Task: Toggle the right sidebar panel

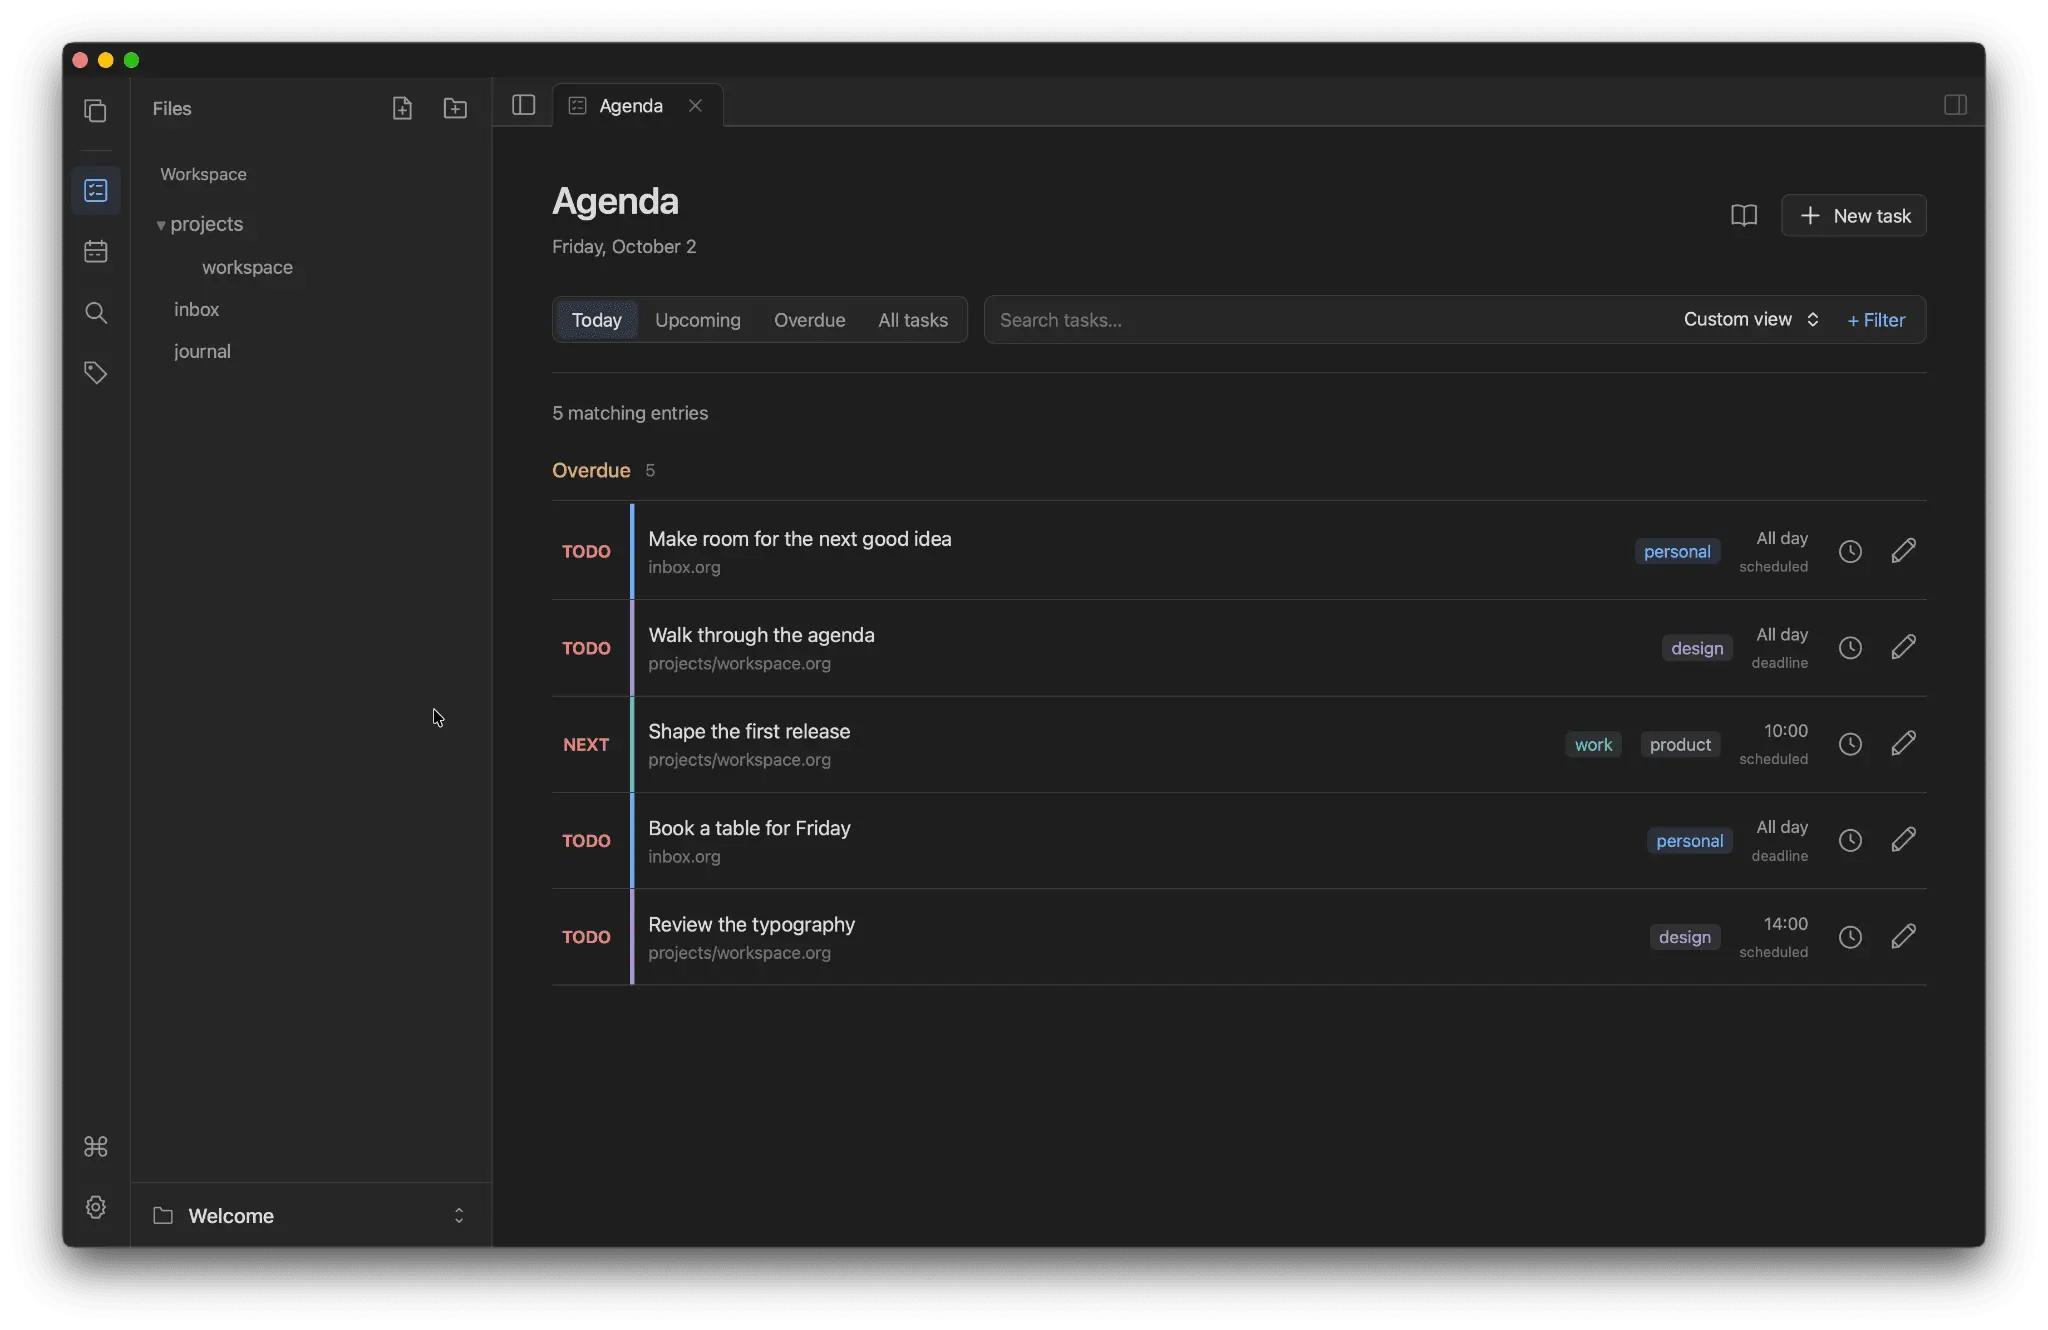Action: click(x=1955, y=105)
